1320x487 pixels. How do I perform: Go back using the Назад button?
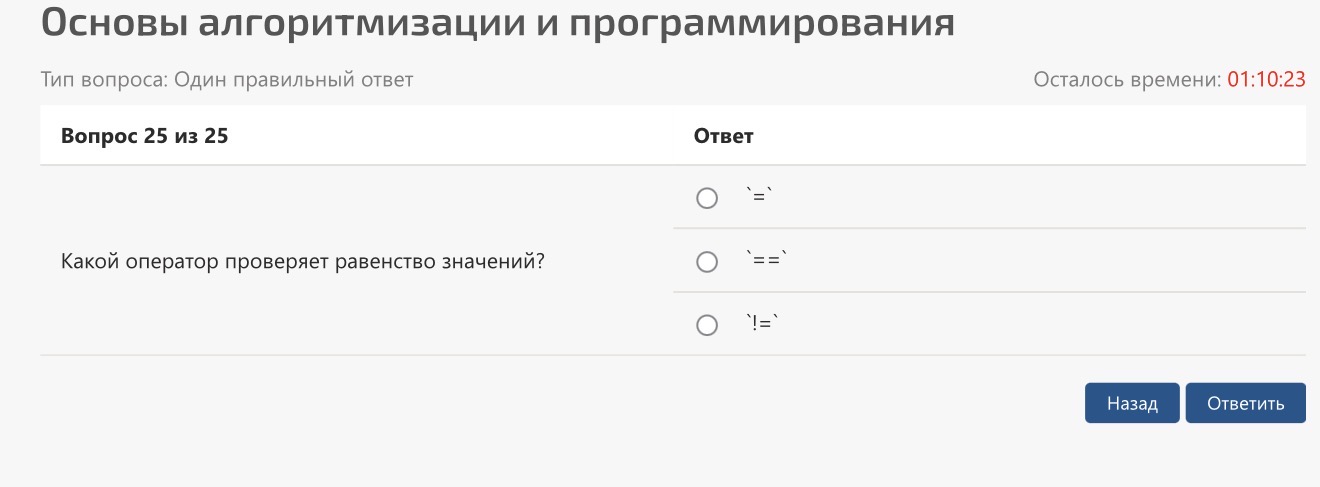1132,403
